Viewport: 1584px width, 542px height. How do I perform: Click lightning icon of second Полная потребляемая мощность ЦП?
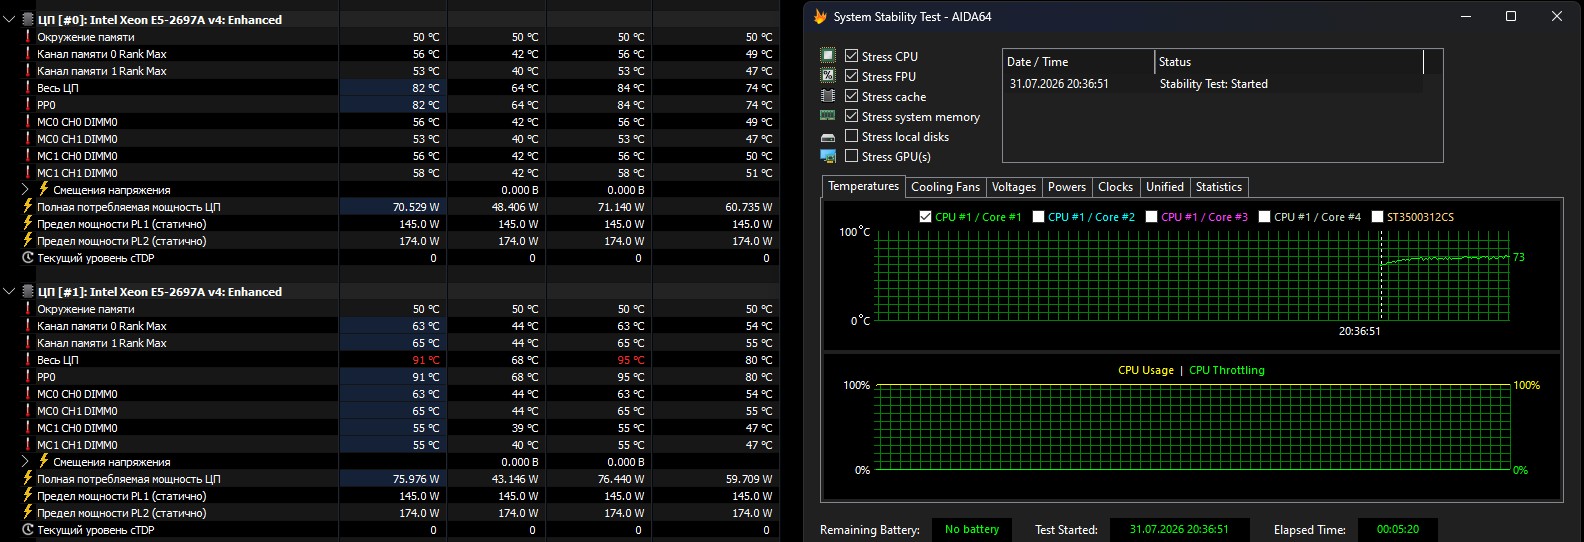[28, 478]
